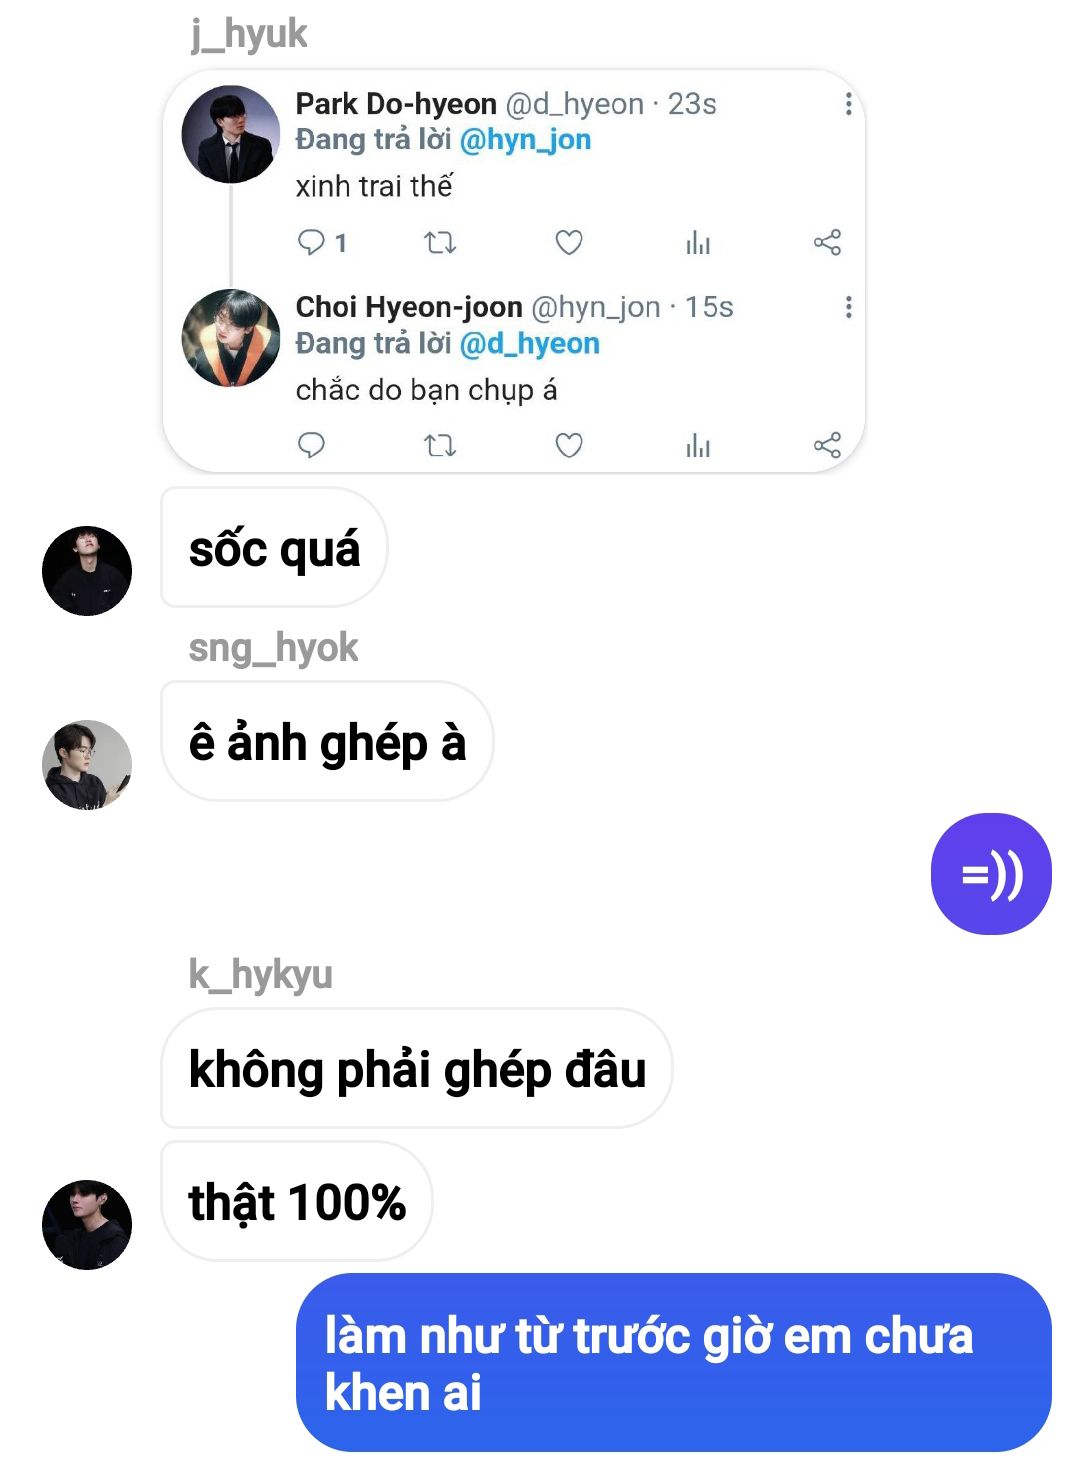Open Choi Hyeon-joon's profile picture
Viewport: 1078px width, 1474px height.
(231, 338)
